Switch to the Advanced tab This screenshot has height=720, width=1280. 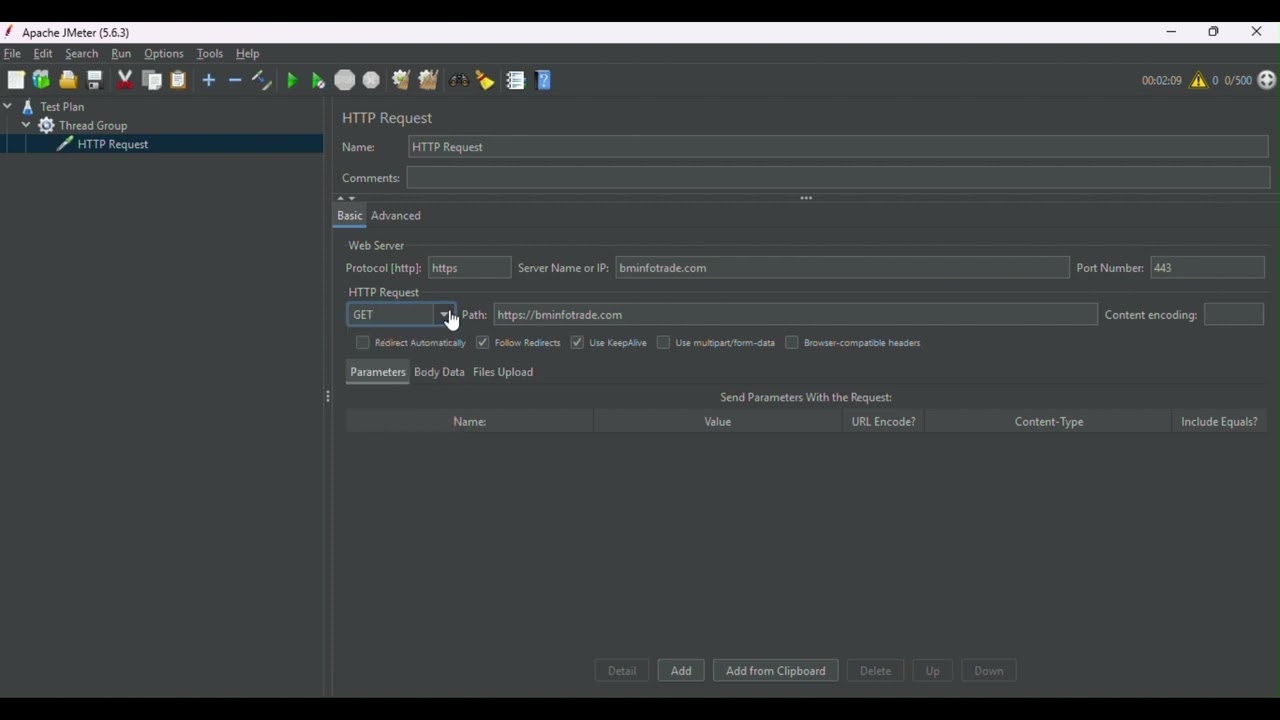tap(396, 216)
